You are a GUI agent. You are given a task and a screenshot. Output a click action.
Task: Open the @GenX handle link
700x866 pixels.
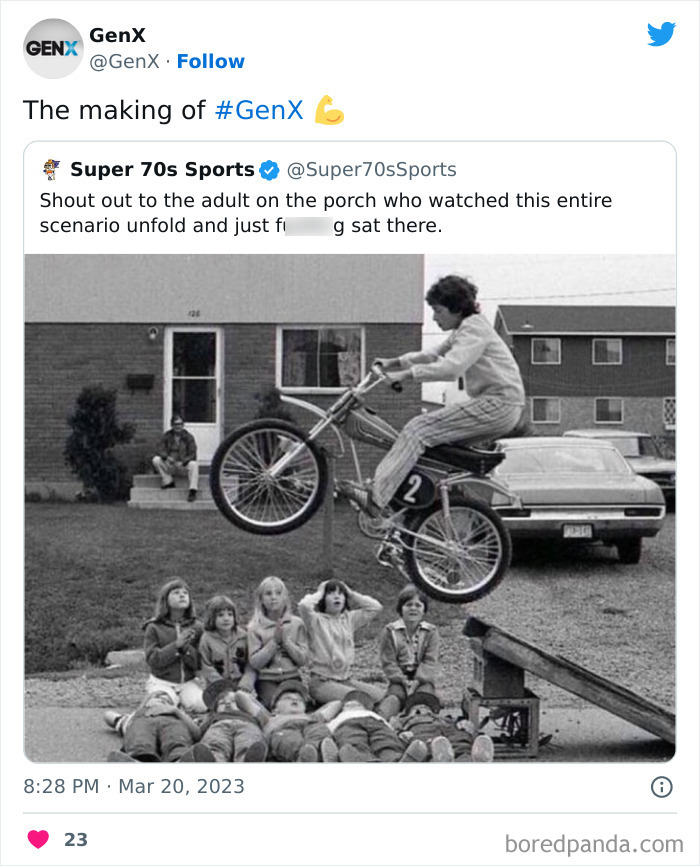124,61
